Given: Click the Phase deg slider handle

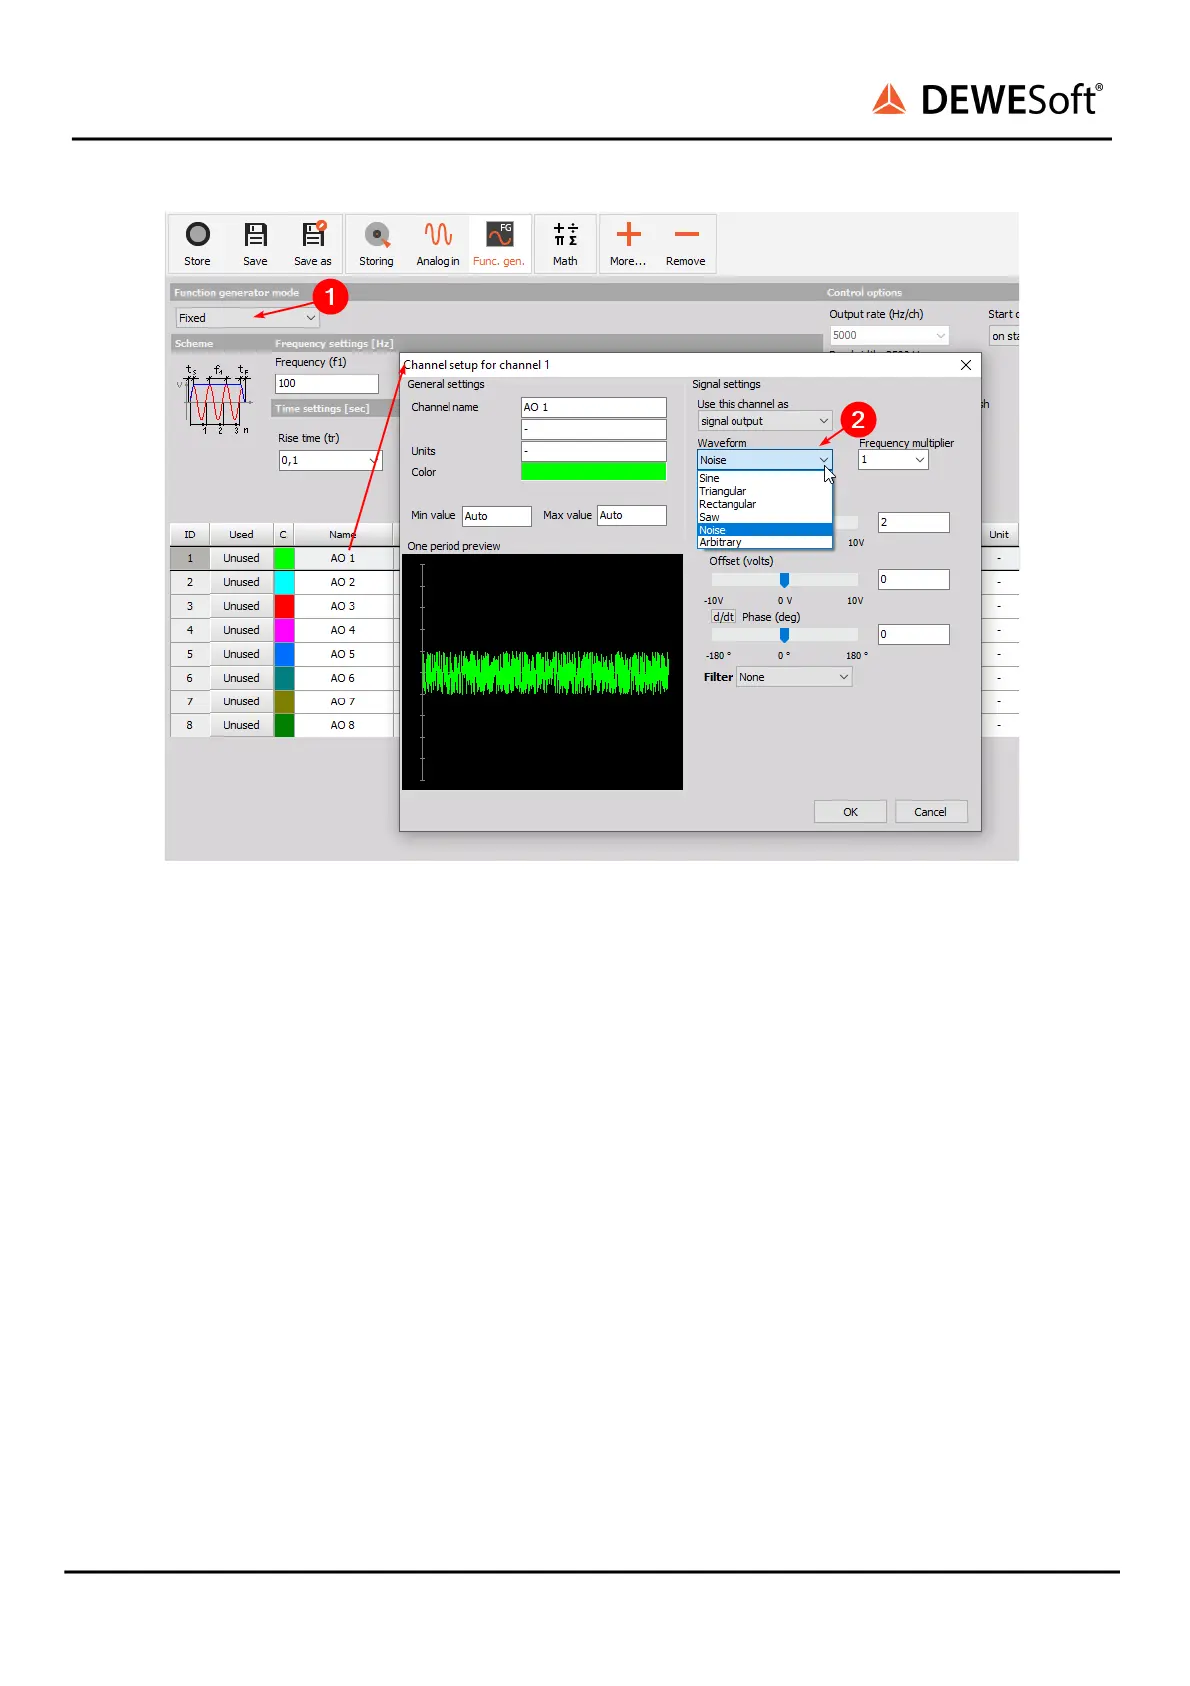Looking at the screenshot, I should [784, 635].
